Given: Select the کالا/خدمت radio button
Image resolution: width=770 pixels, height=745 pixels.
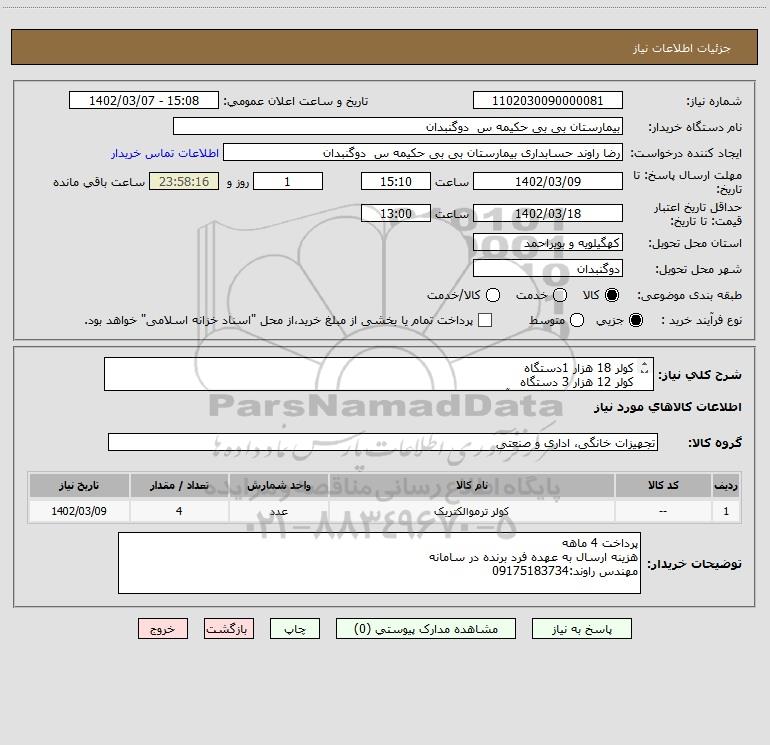Looking at the screenshot, I should point(493,295).
